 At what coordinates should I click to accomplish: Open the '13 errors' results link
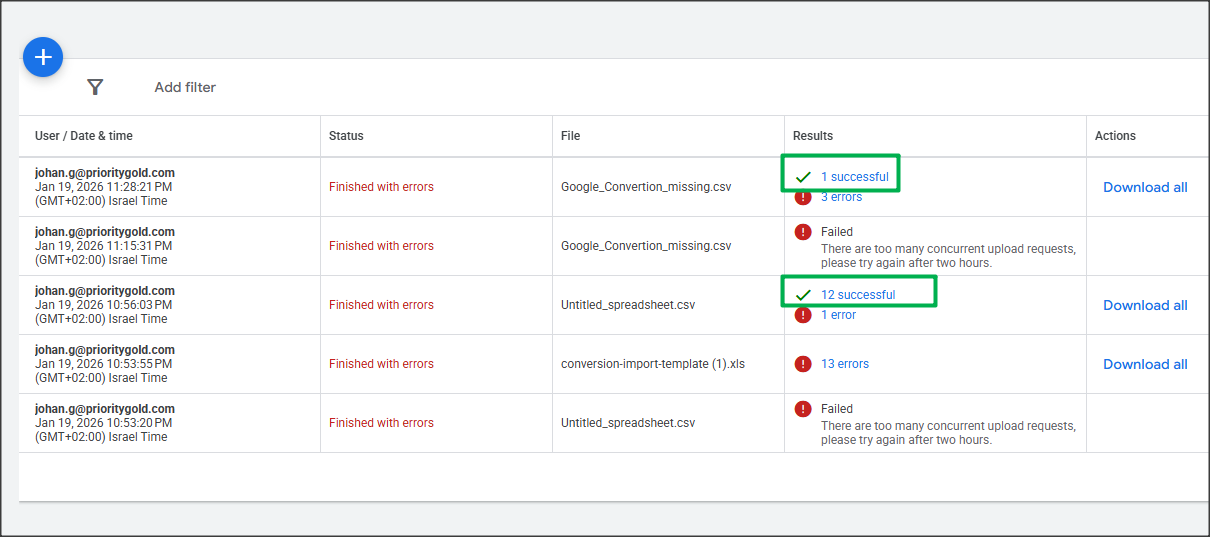coord(844,364)
